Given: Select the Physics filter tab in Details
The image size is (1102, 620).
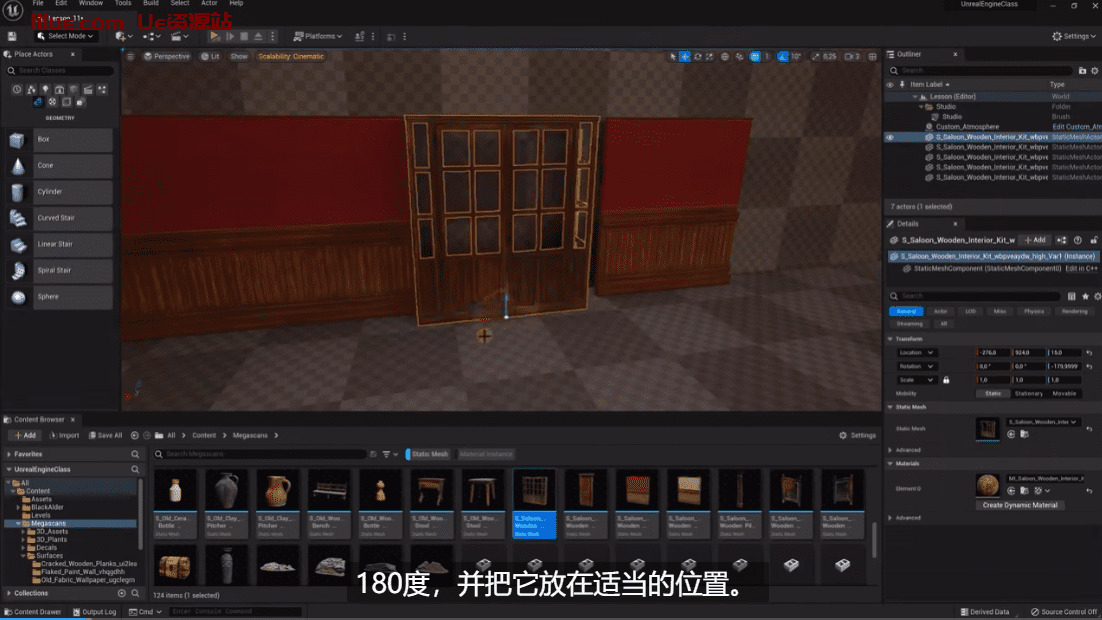Looking at the screenshot, I should 1034,311.
